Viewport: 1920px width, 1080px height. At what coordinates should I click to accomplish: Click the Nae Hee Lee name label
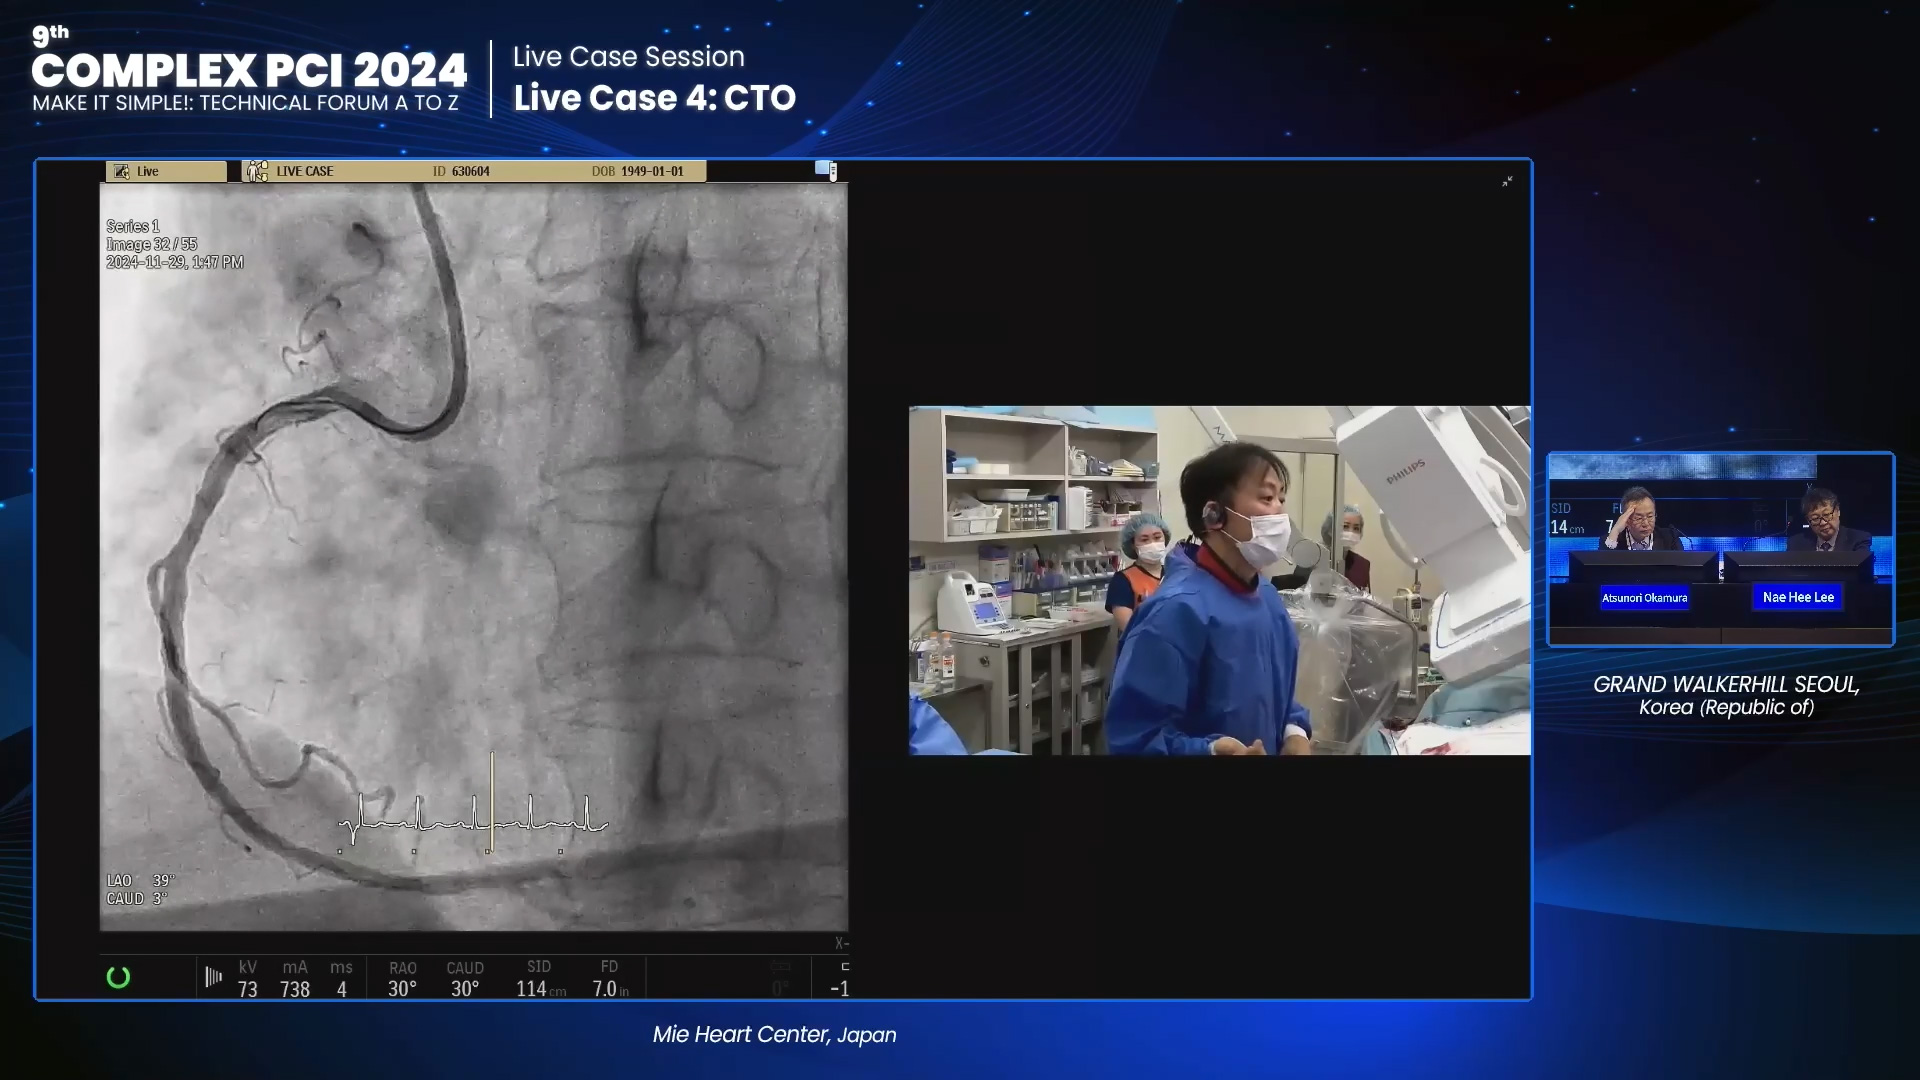tap(1798, 597)
